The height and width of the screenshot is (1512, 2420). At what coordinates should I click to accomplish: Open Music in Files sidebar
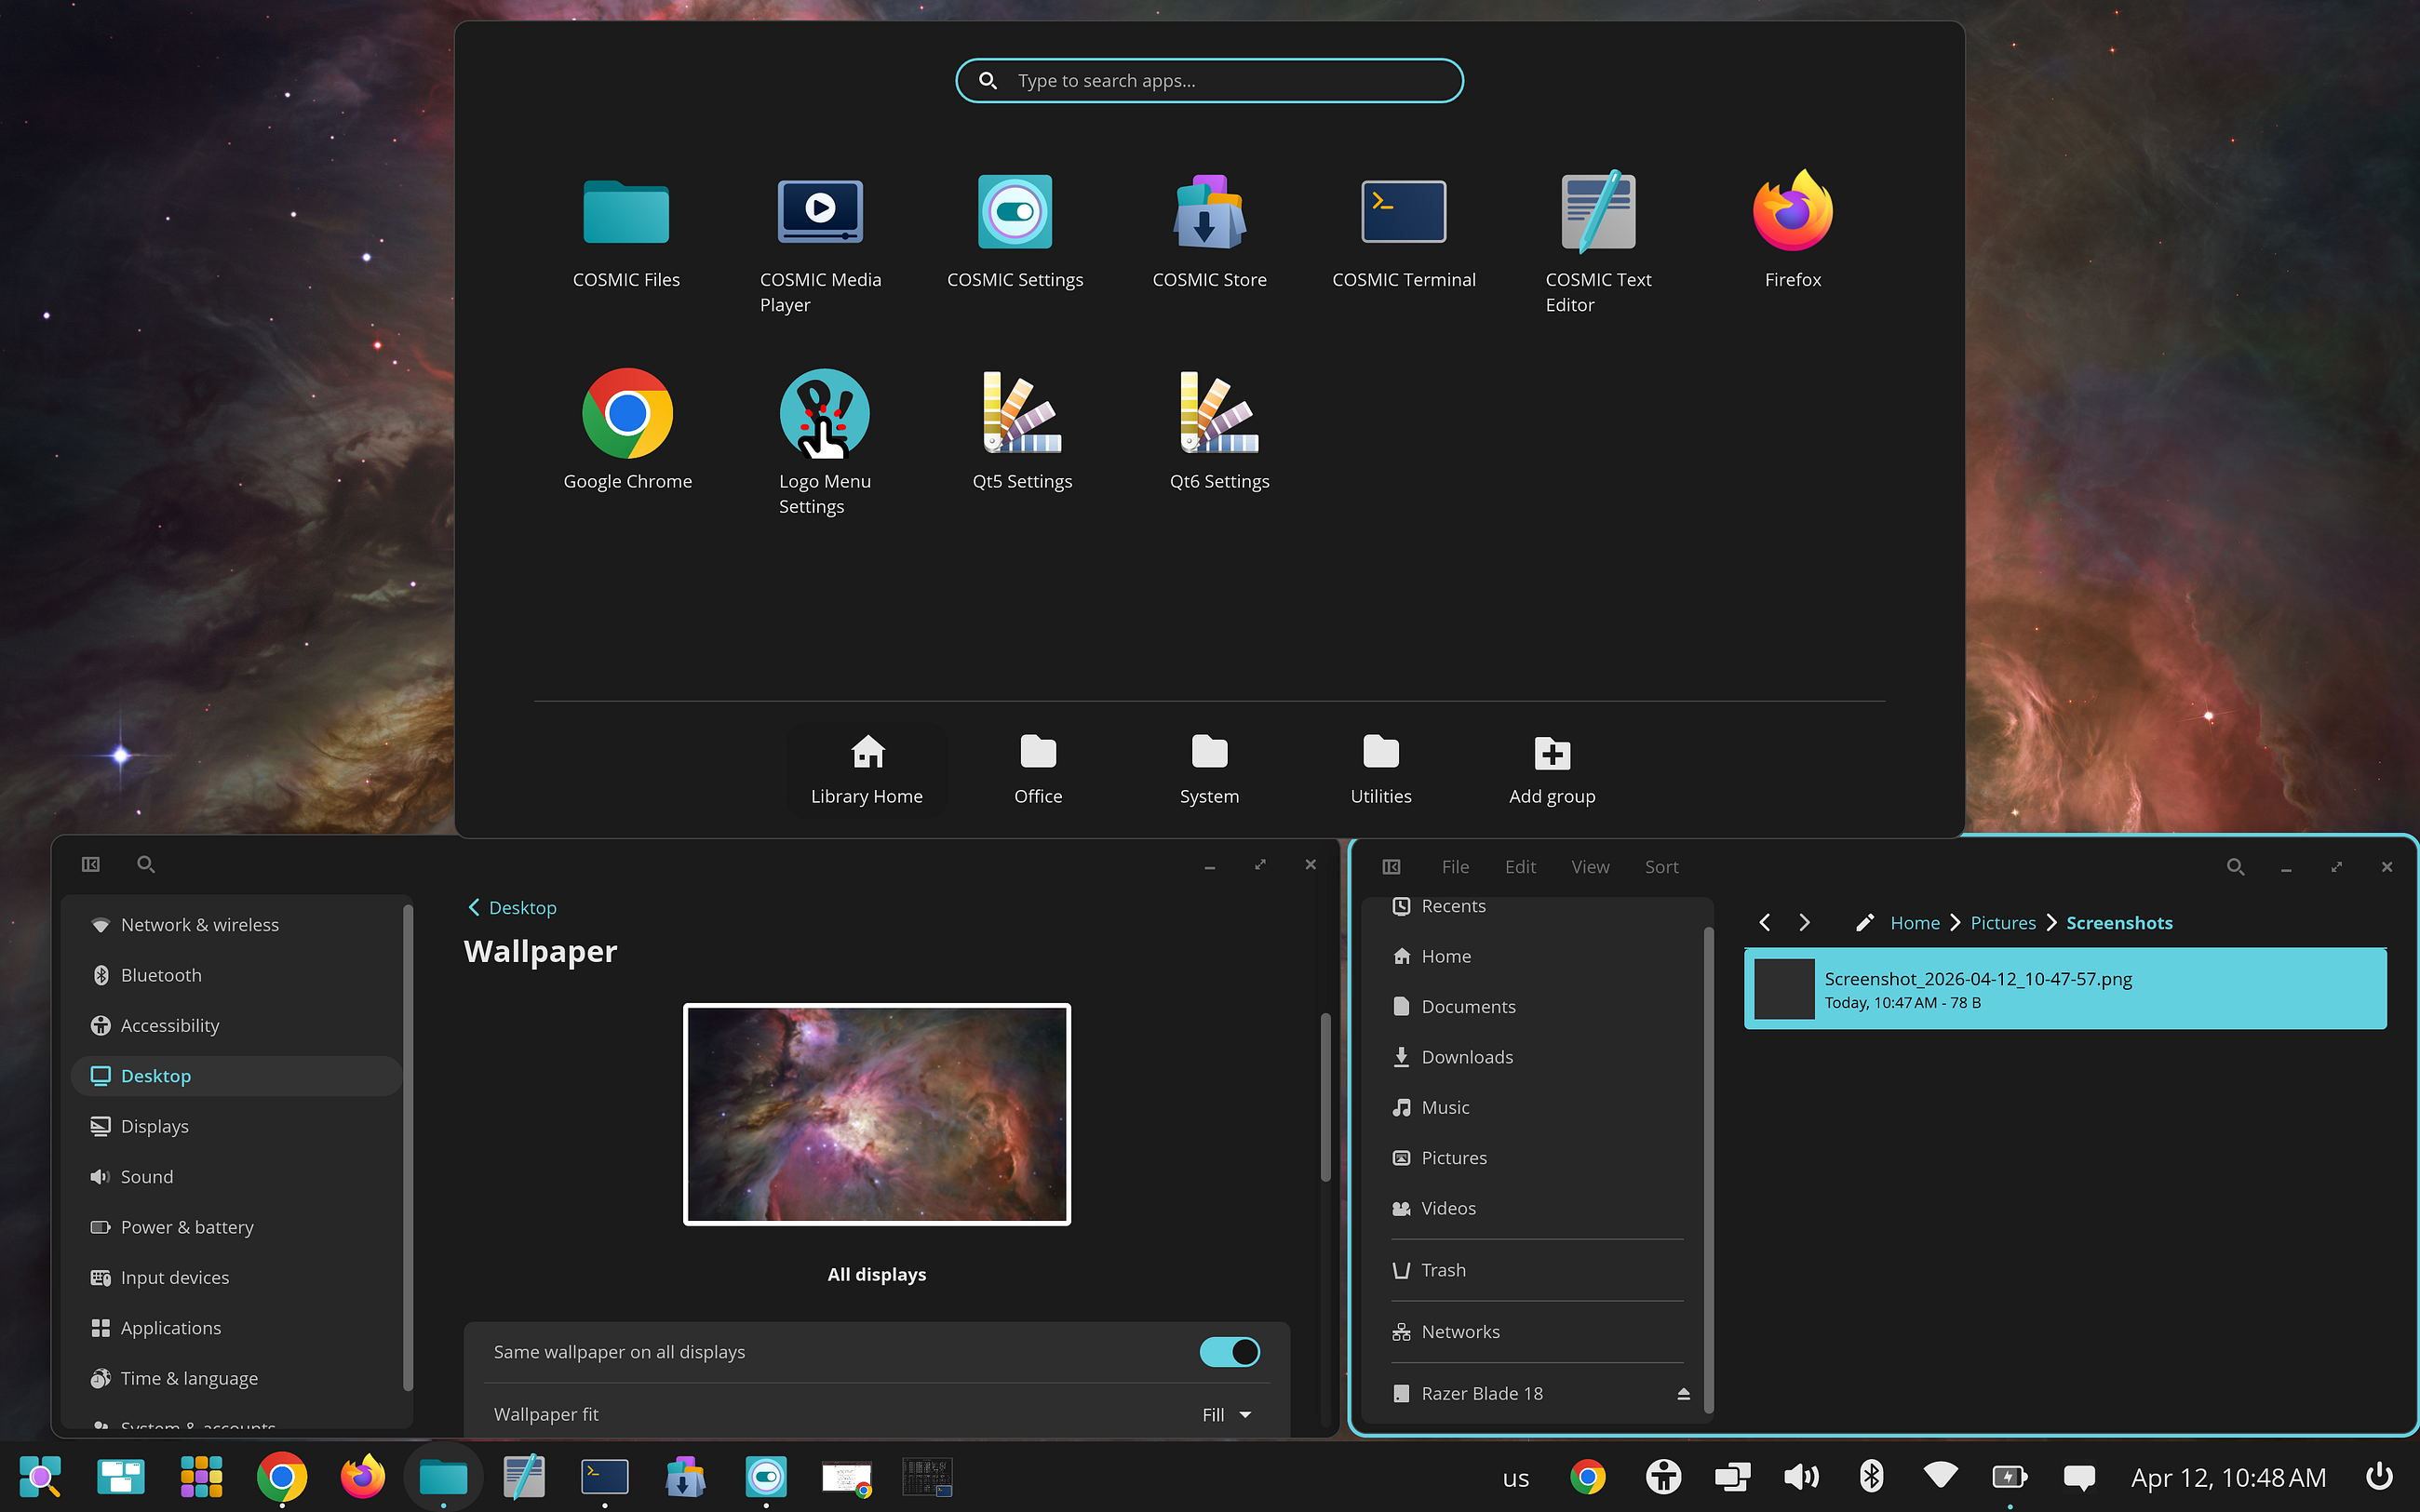coord(1537,1107)
